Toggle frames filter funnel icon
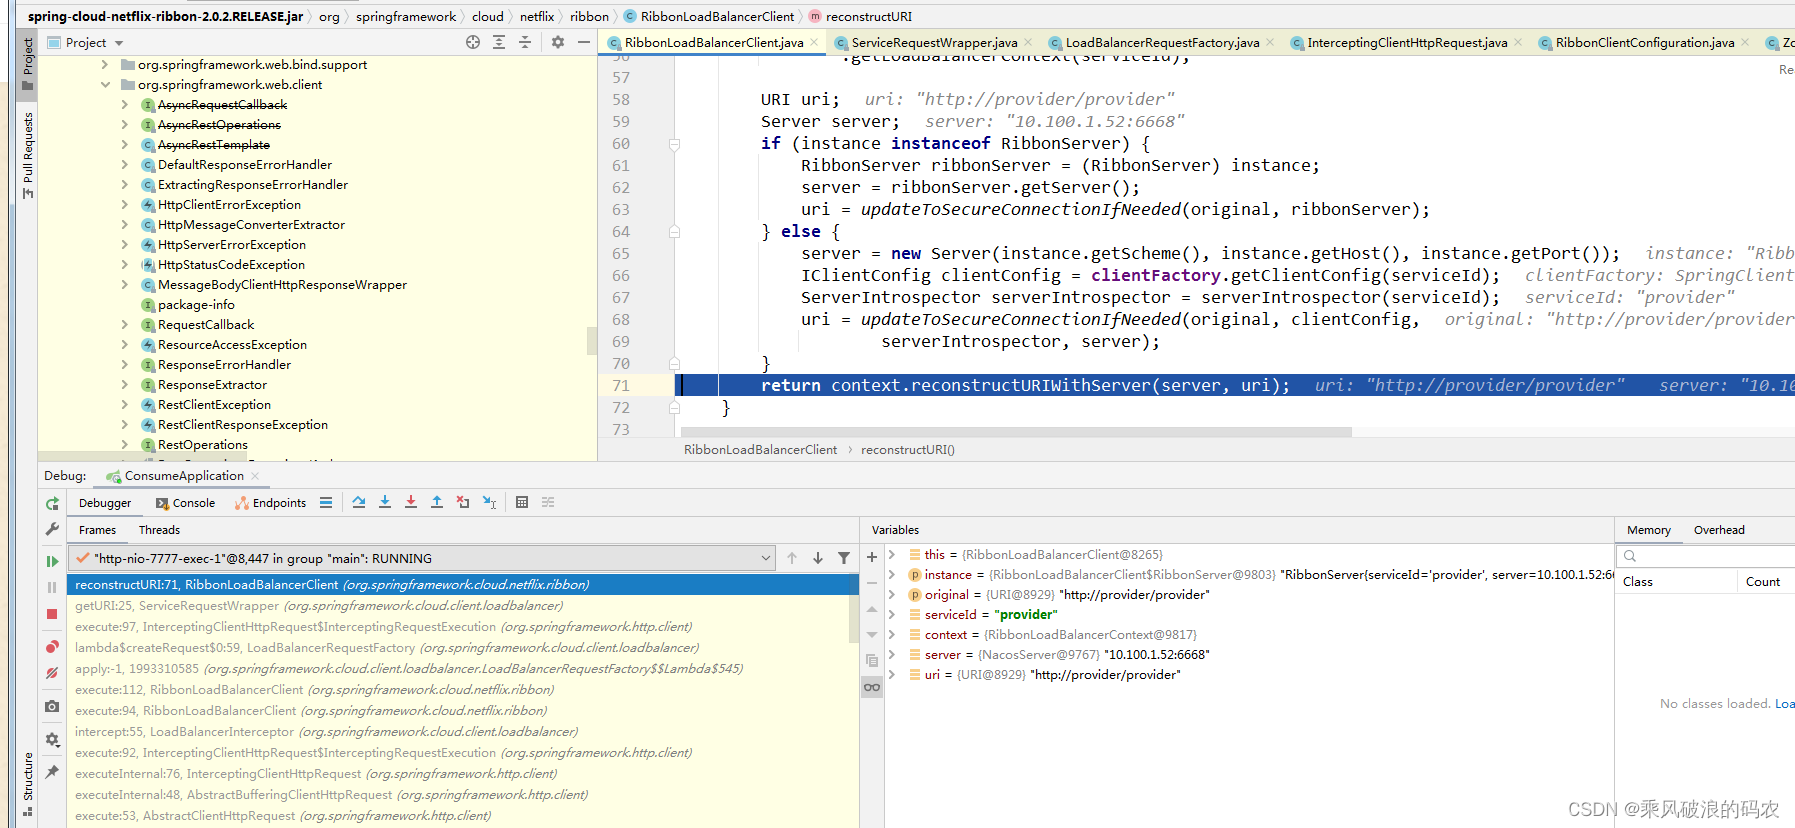Viewport: 1795px width, 828px height. [x=844, y=558]
